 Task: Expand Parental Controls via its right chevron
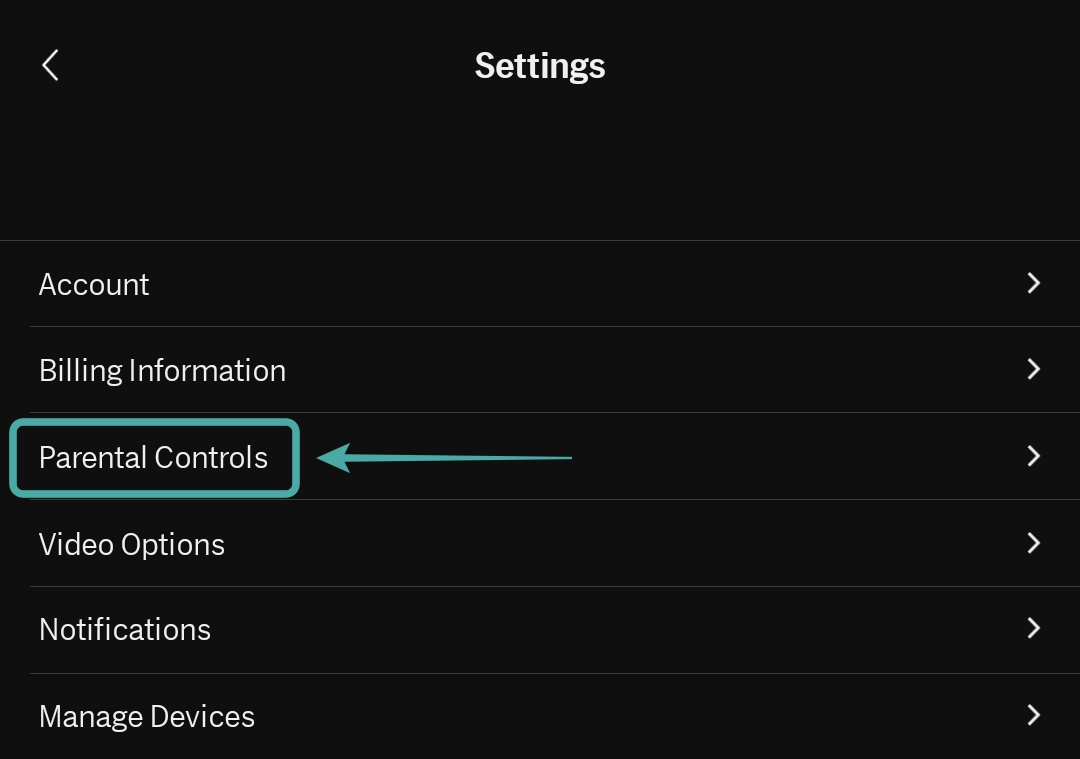[1034, 457]
